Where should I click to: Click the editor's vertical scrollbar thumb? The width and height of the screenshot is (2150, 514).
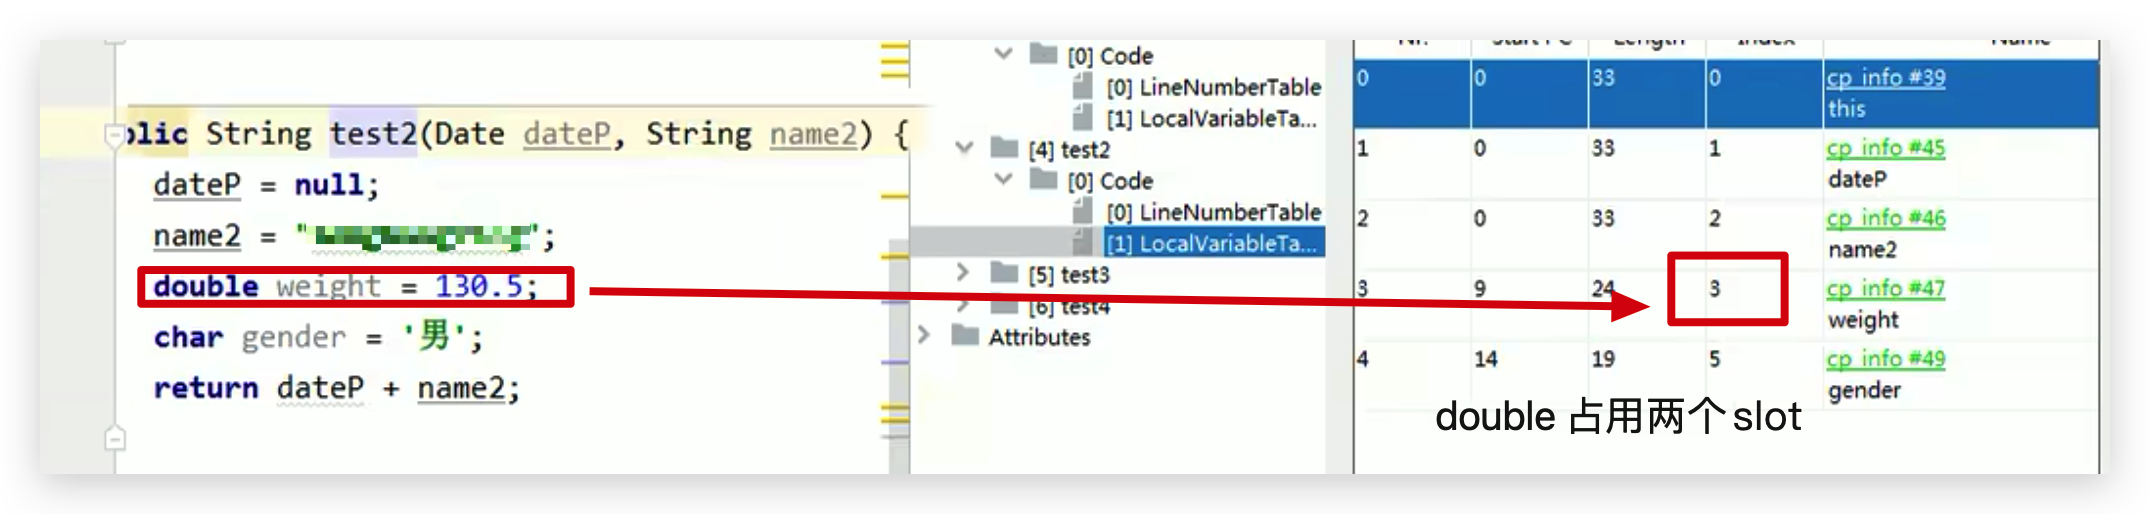[898, 360]
